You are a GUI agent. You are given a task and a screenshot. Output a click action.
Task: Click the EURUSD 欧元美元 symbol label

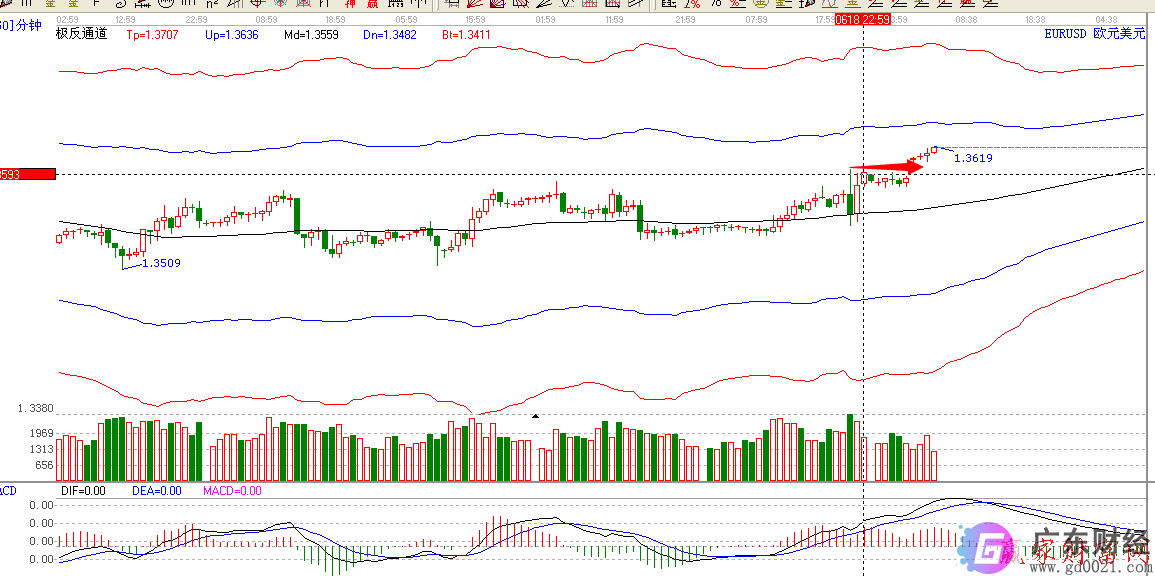[1093, 34]
